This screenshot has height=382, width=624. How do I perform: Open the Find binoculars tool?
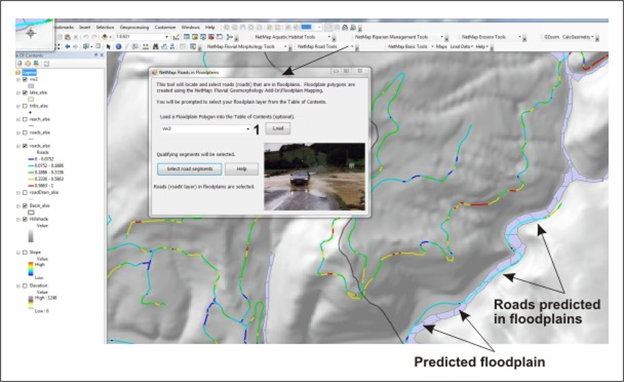point(156,47)
